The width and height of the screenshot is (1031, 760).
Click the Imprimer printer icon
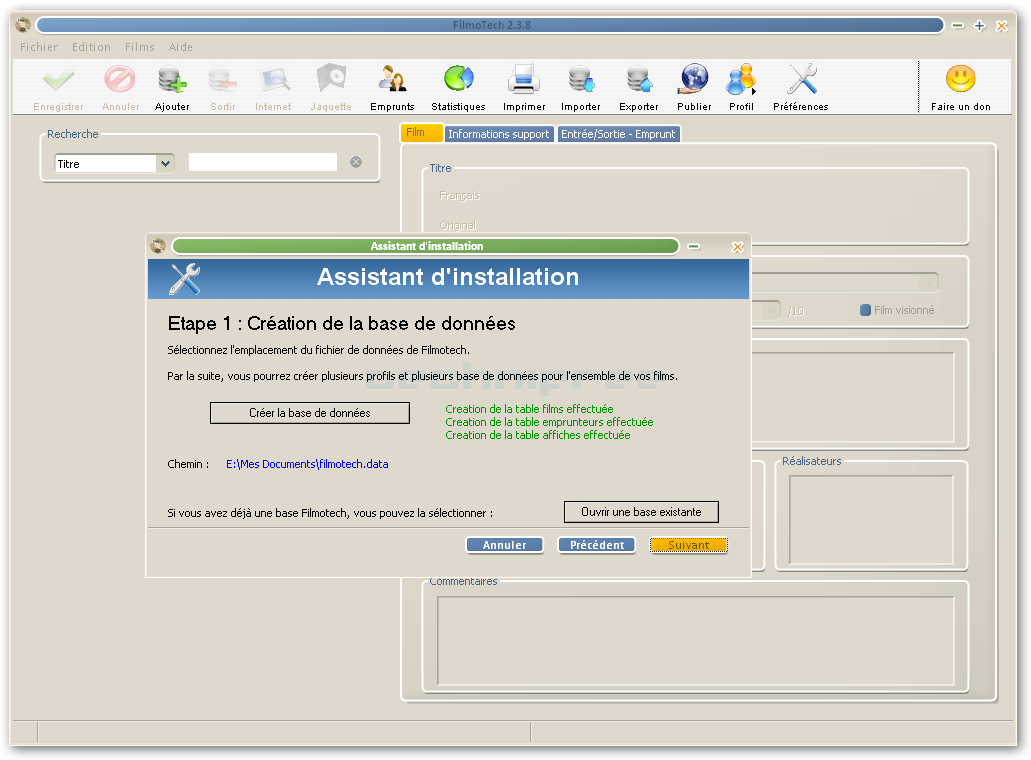[x=524, y=80]
